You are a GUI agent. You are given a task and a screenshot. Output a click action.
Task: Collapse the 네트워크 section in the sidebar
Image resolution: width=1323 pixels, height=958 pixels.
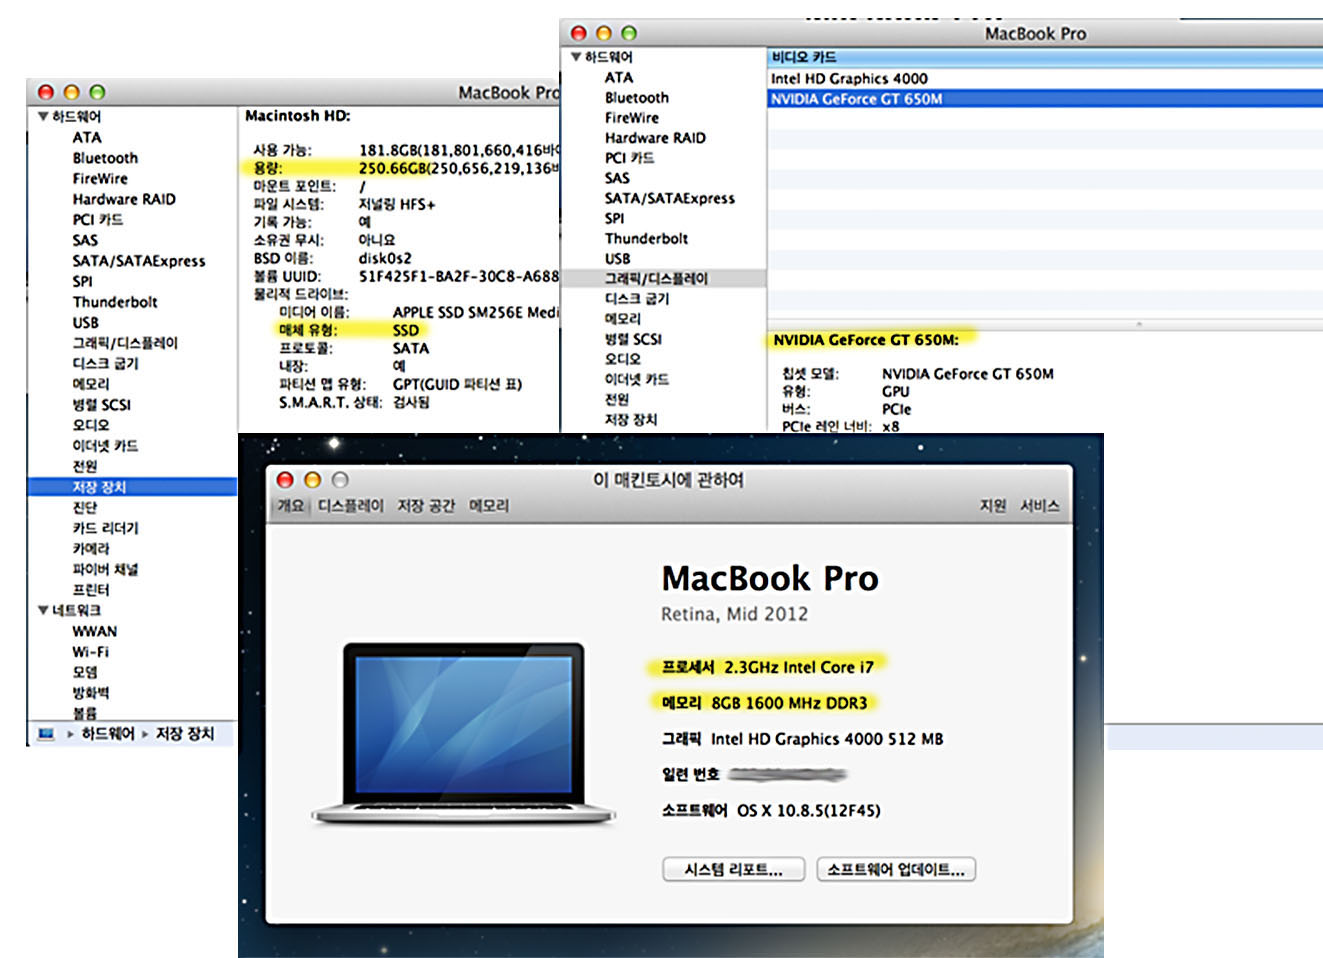pyautogui.click(x=43, y=610)
